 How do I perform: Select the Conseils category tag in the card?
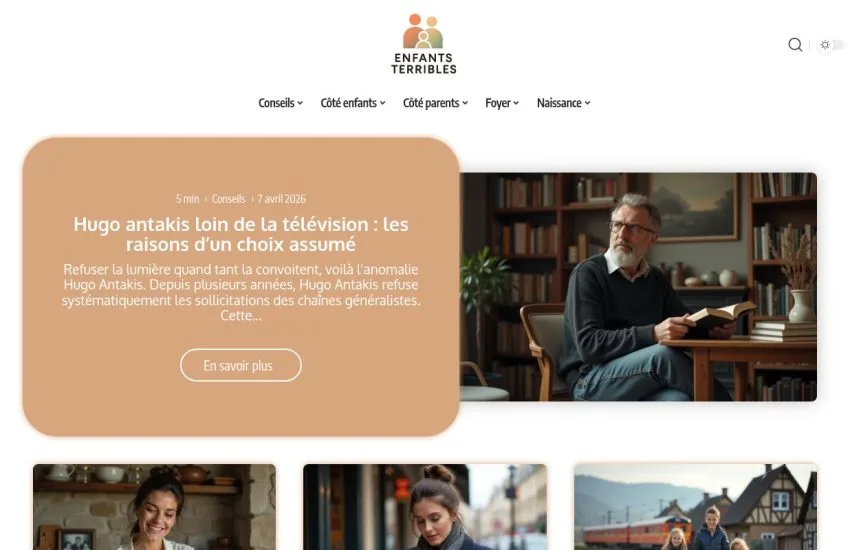coord(228,199)
